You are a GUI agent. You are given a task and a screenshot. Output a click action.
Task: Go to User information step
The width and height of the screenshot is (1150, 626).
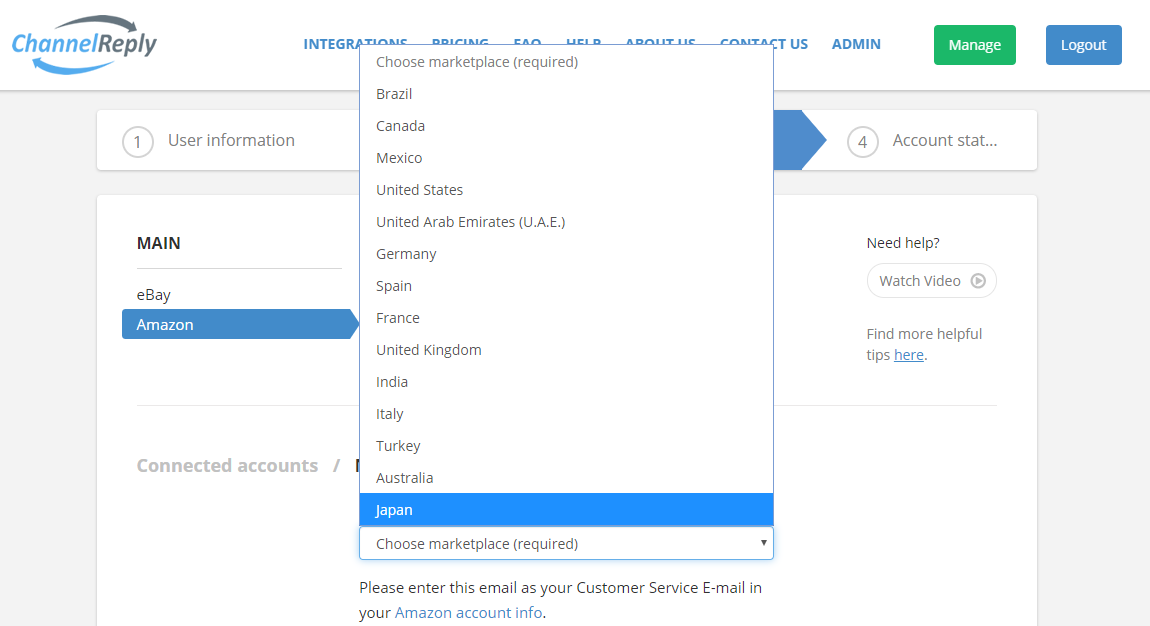point(231,140)
